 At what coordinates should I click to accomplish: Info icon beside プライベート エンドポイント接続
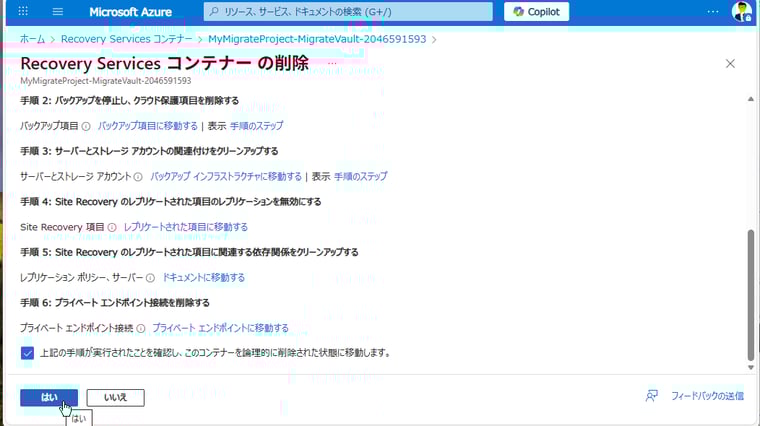(x=141, y=329)
